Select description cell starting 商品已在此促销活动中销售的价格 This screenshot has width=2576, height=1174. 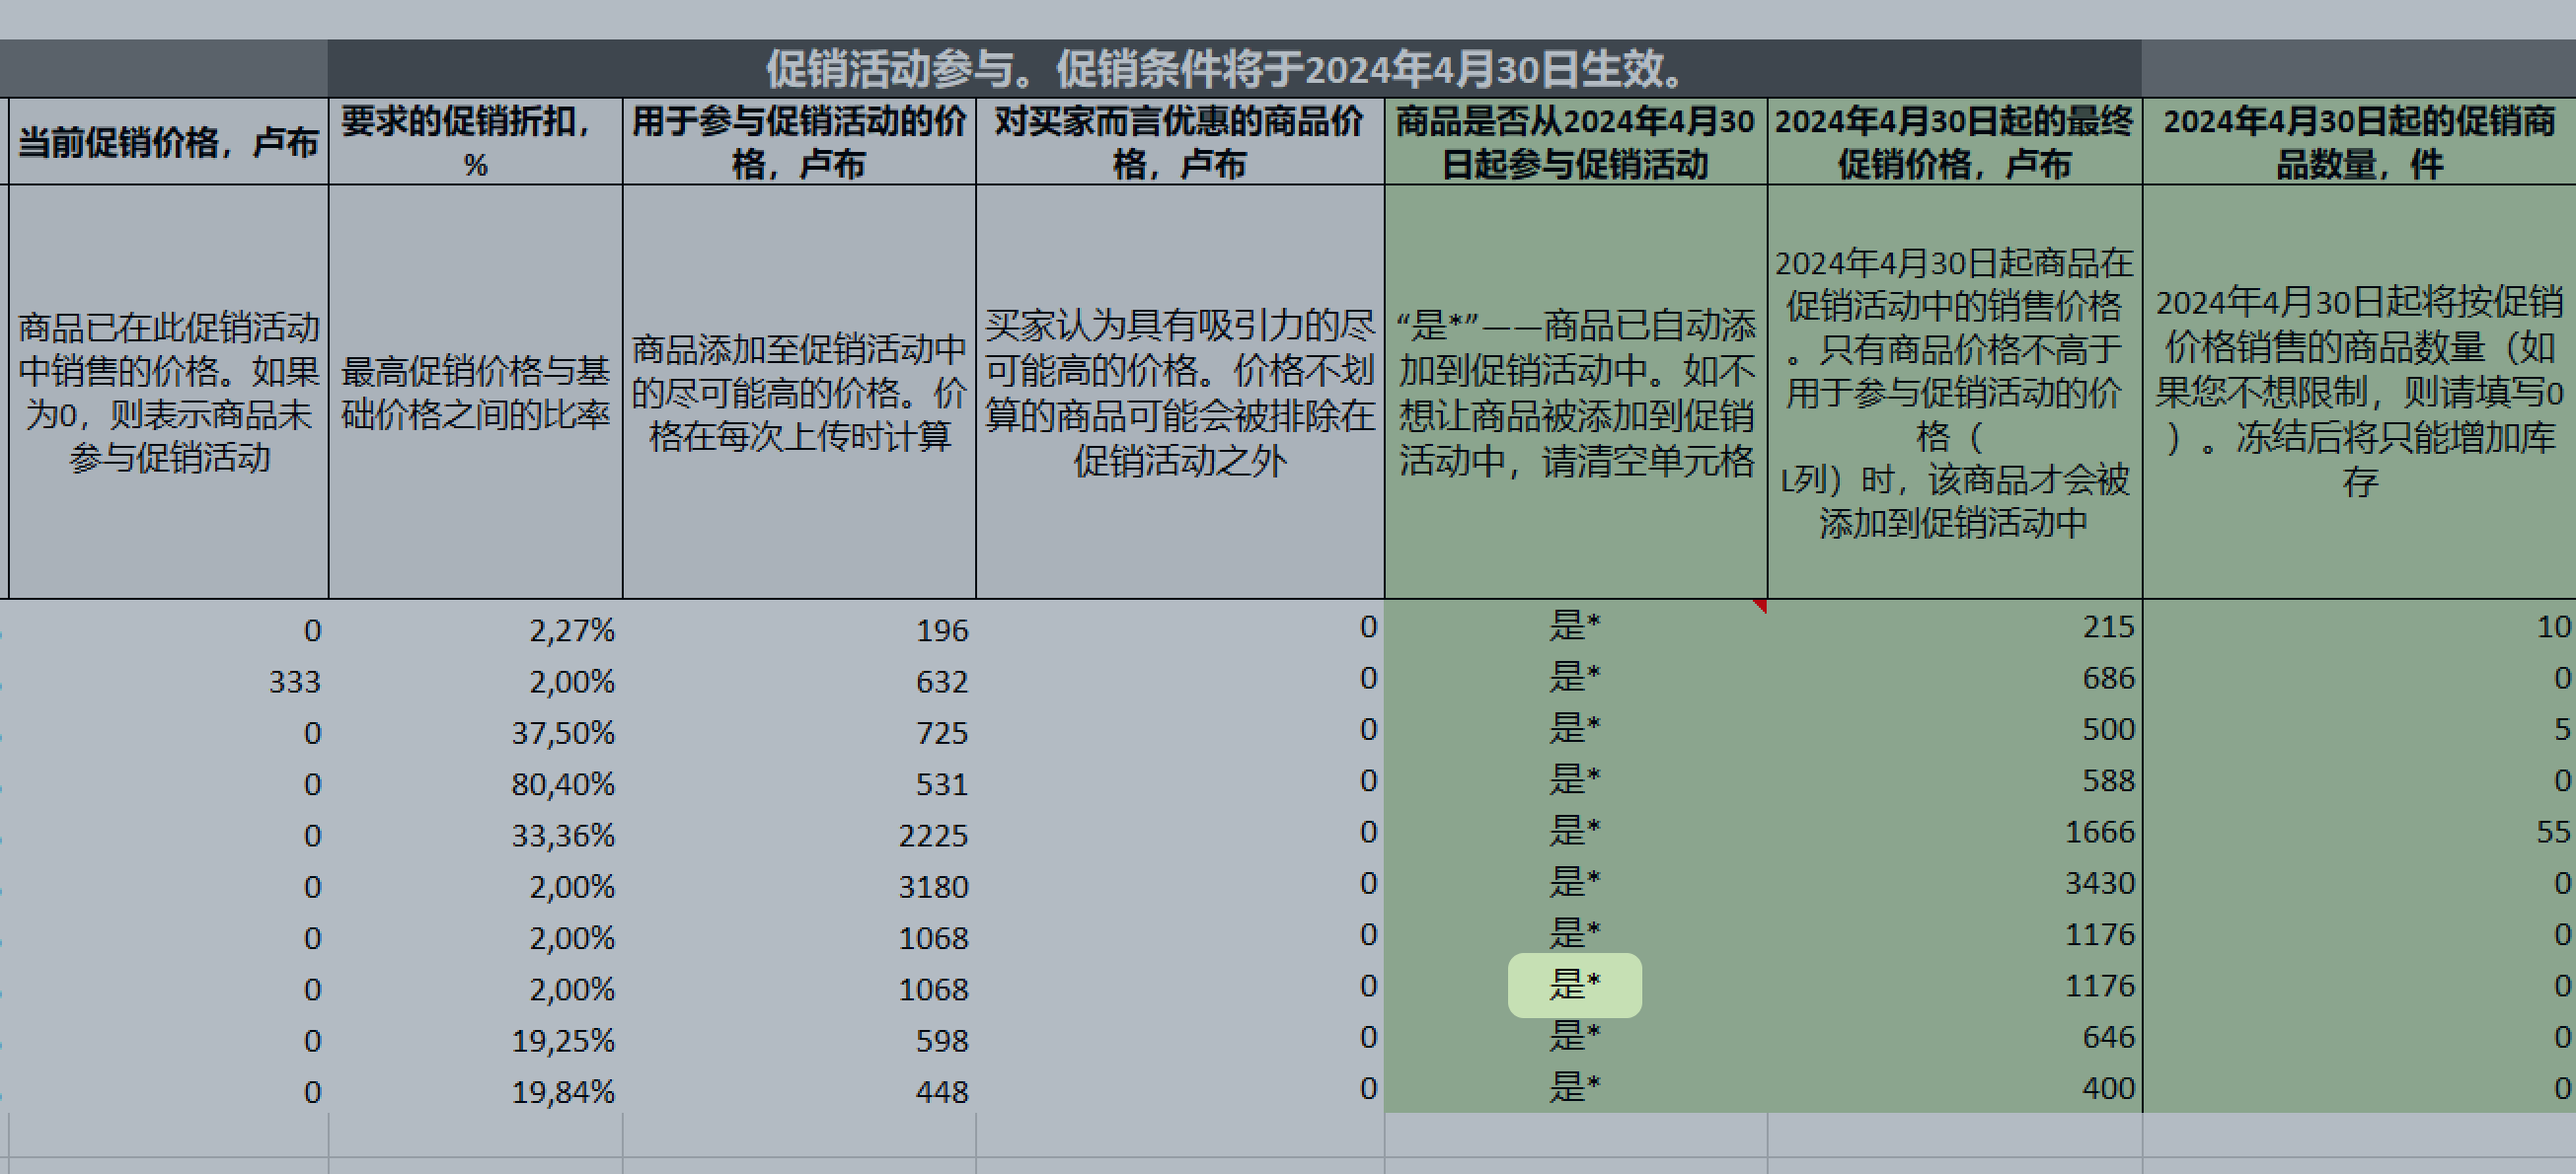[x=168, y=392]
